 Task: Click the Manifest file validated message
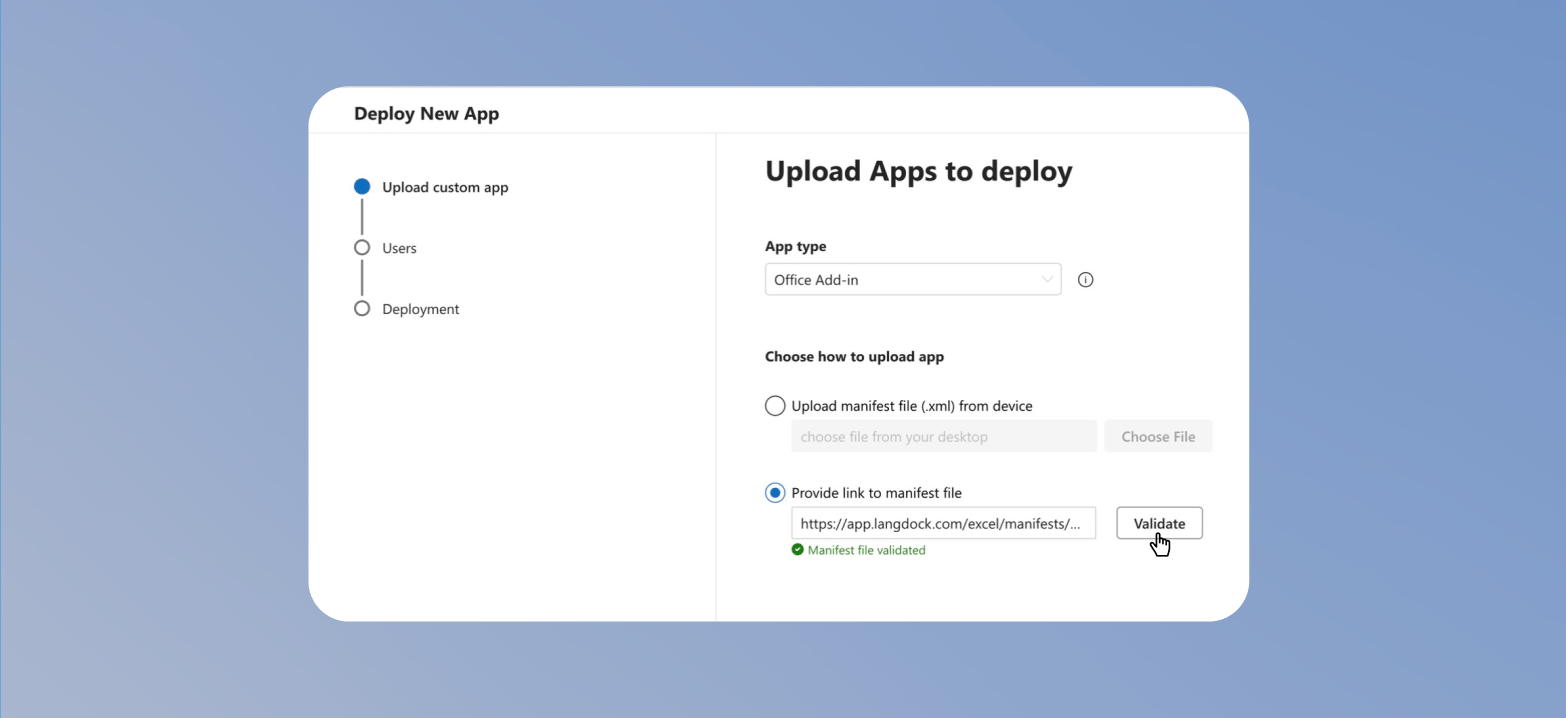[x=866, y=550]
